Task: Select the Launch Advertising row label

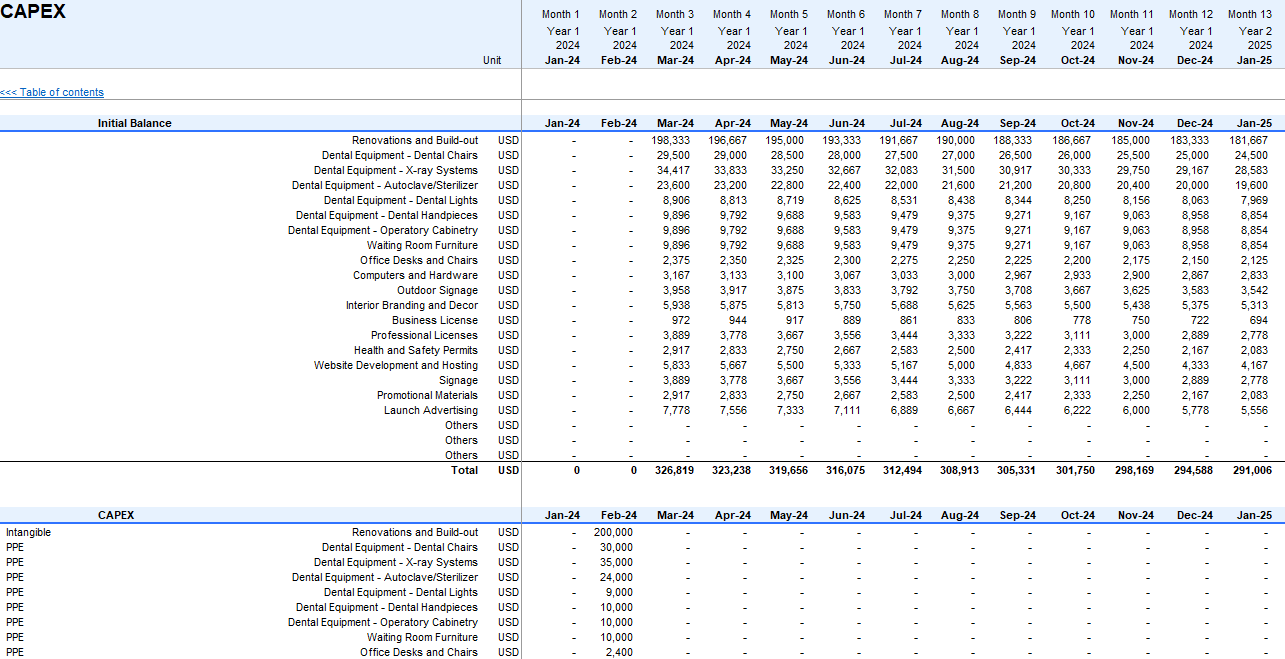Action: [430, 410]
